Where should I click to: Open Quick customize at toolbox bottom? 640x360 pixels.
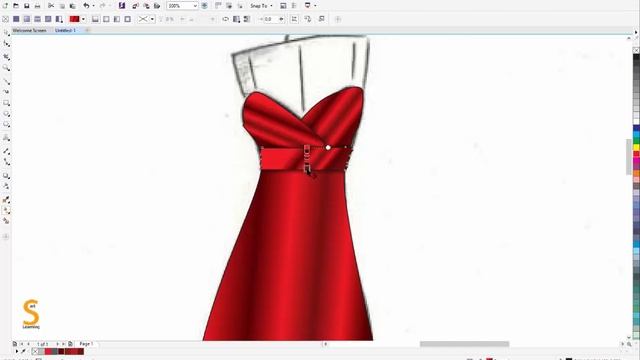6,236
